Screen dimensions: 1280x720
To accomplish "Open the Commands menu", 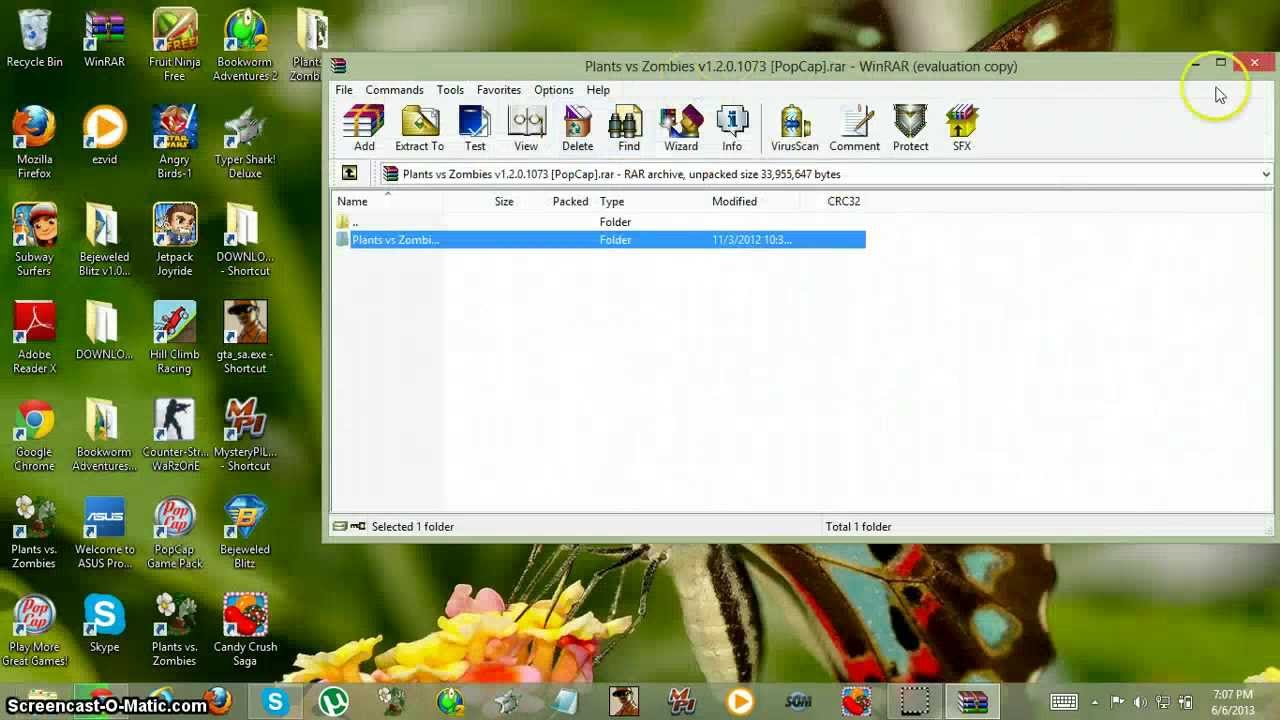I will coord(394,90).
